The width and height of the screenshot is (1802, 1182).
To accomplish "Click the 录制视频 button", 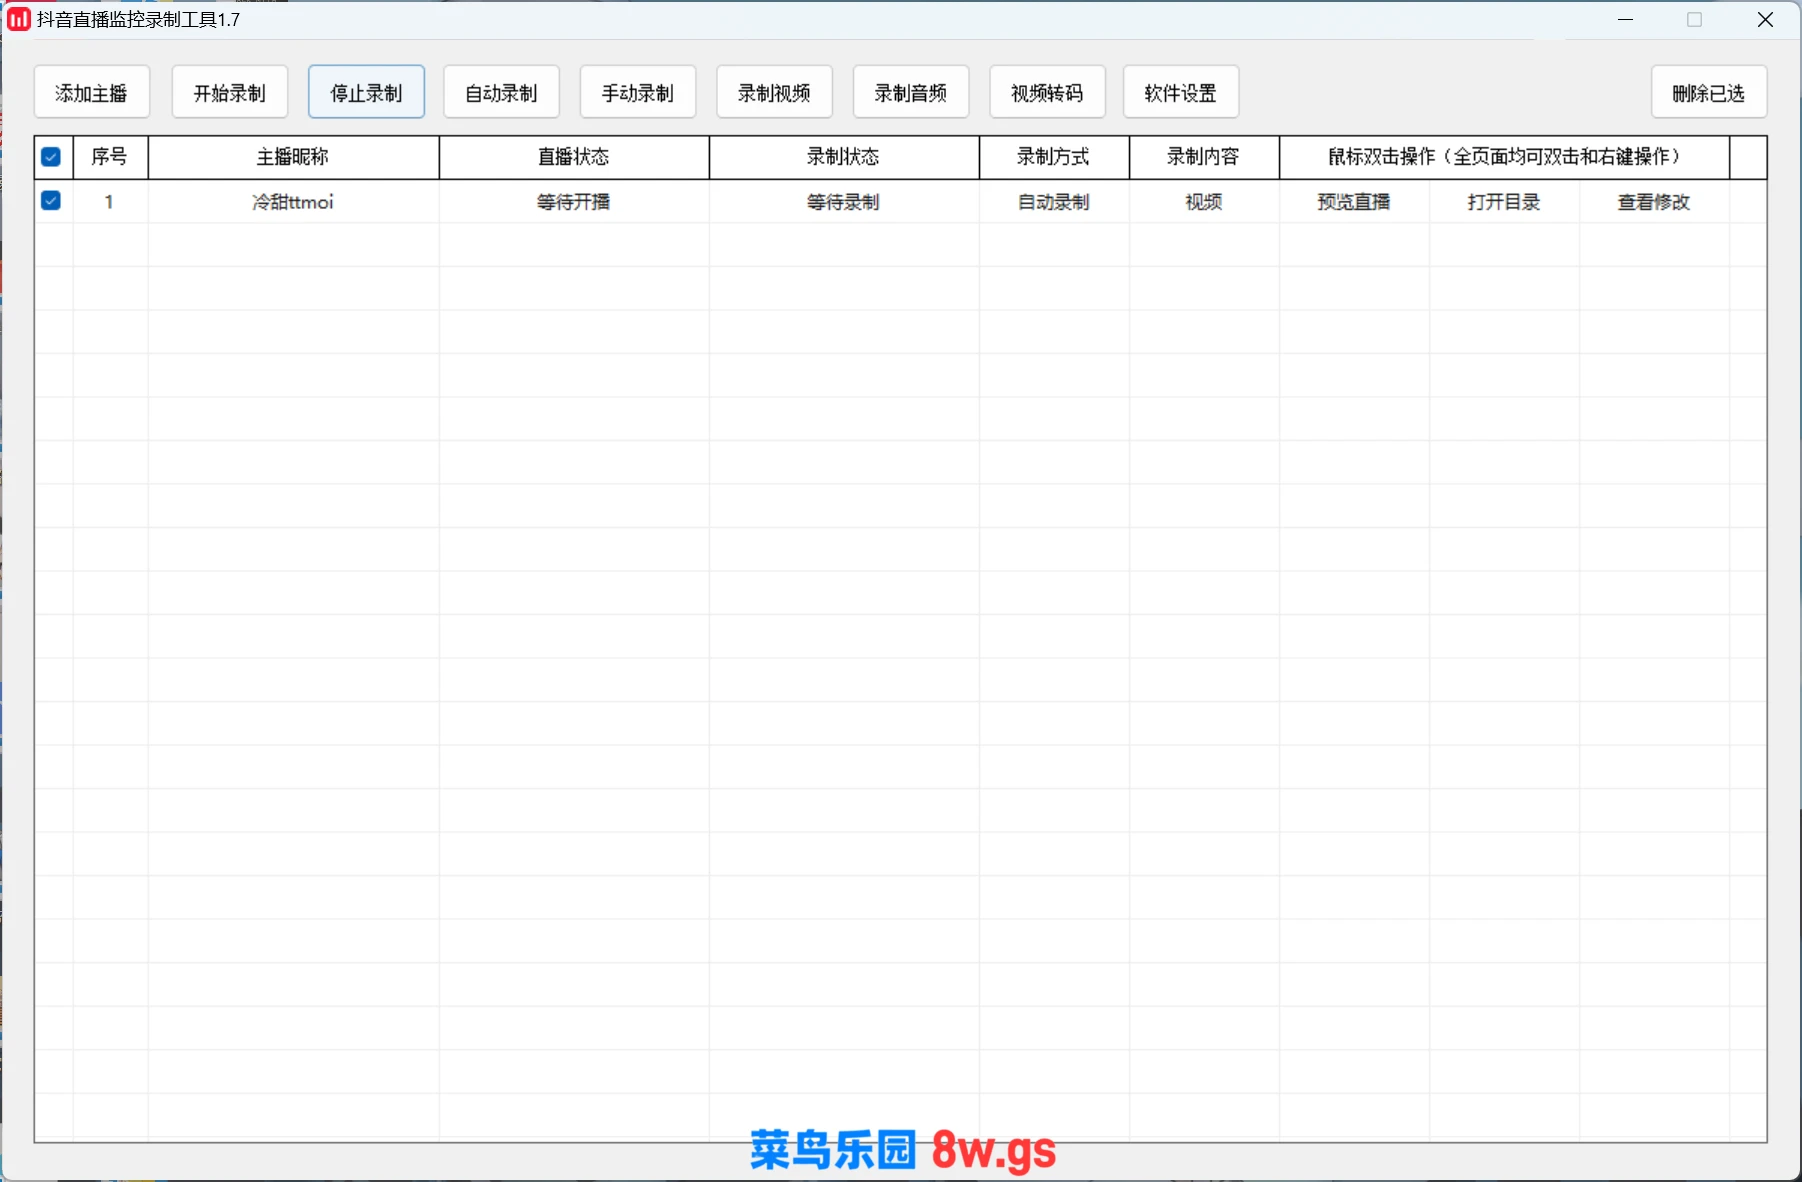I will (774, 93).
